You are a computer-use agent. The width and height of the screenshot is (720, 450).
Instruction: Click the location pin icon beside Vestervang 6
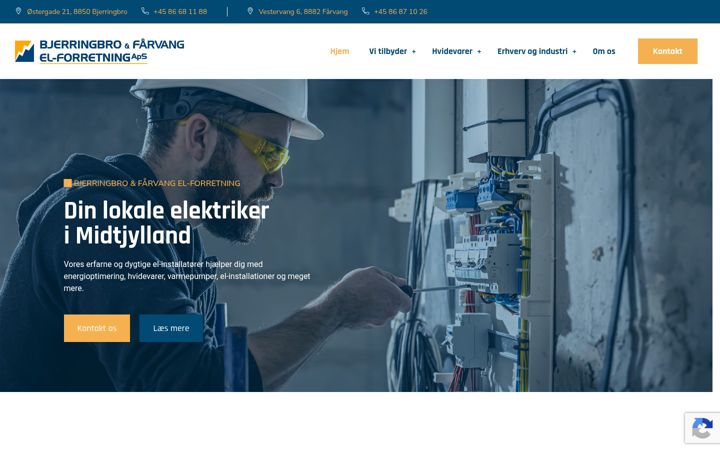pyautogui.click(x=250, y=11)
